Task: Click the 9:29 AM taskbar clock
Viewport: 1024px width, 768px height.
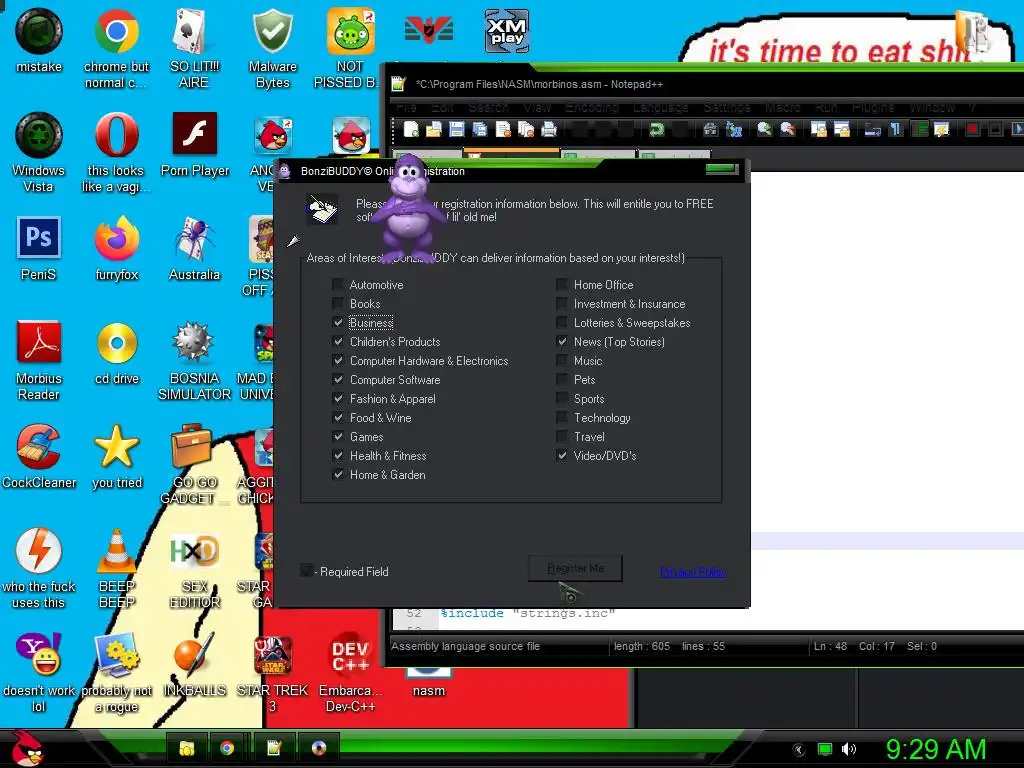Action: (935, 750)
